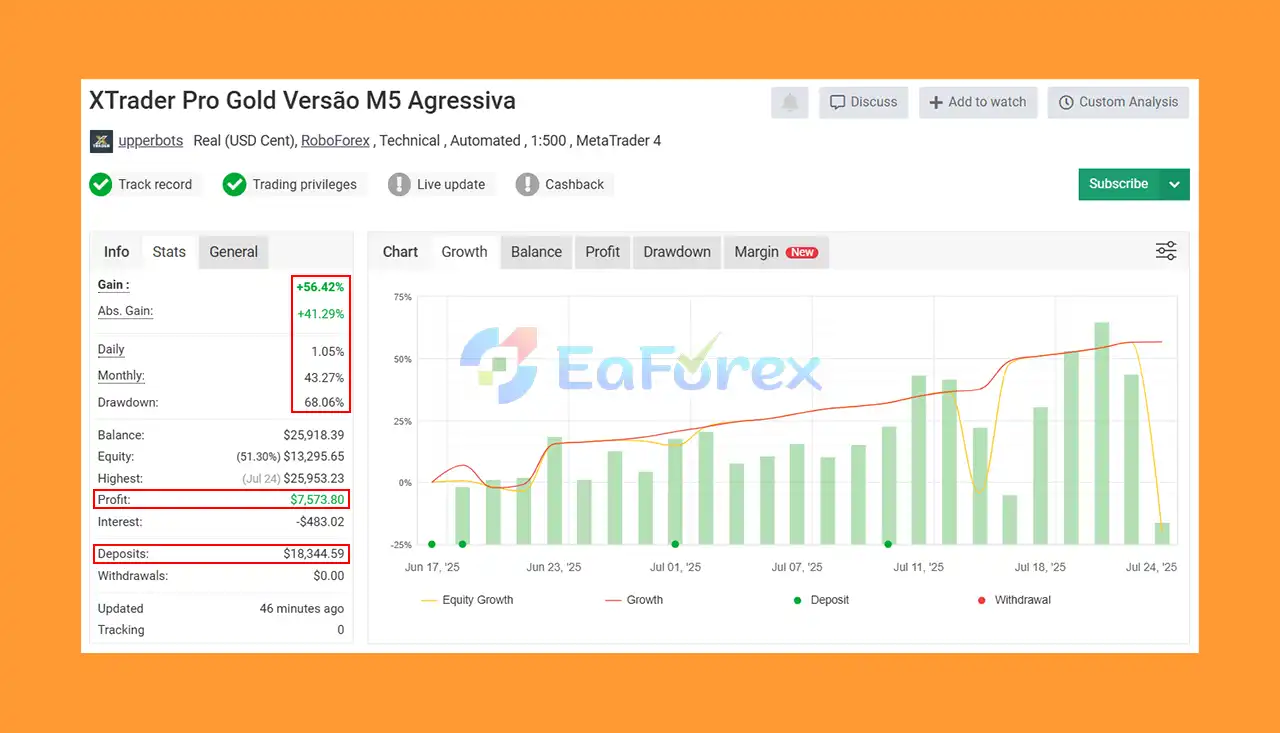Click the Gain label
The width and height of the screenshot is (1280, 733).
coord(113,285)
